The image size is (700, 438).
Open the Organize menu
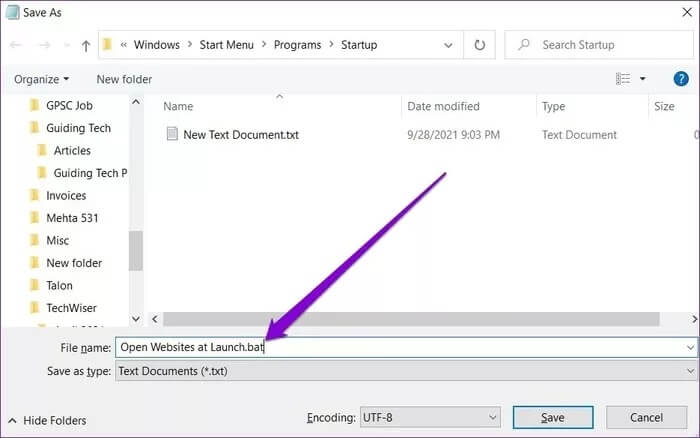(x=41, y=79)
